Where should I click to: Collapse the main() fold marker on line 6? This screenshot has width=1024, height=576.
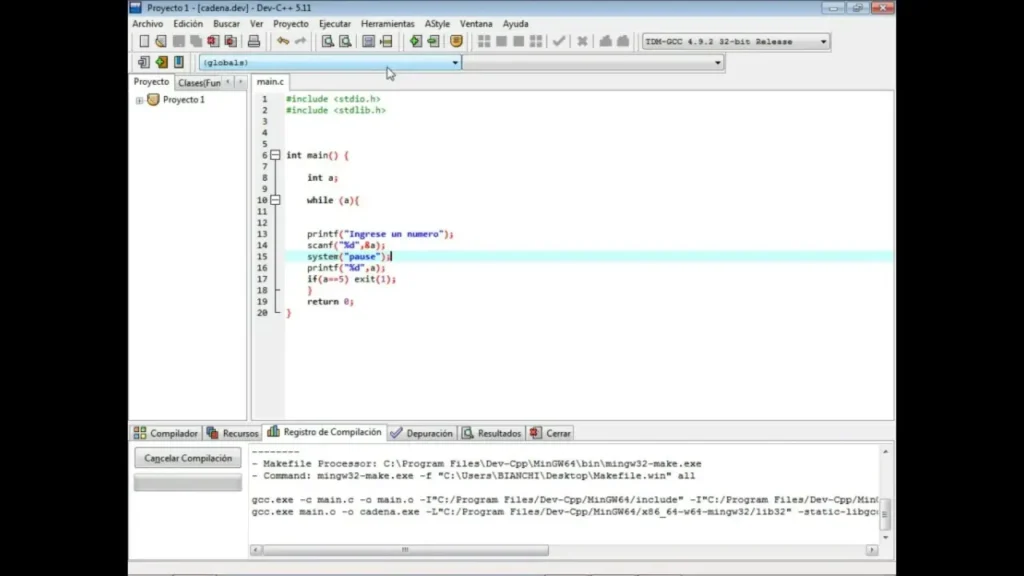tap(275, 155)
